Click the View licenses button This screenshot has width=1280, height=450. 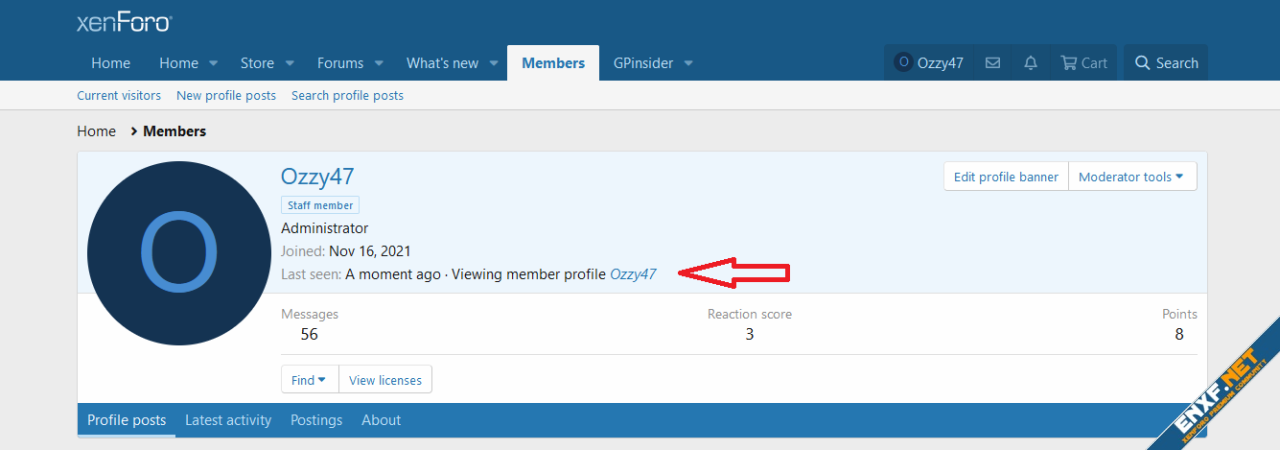tap(385, 380)
